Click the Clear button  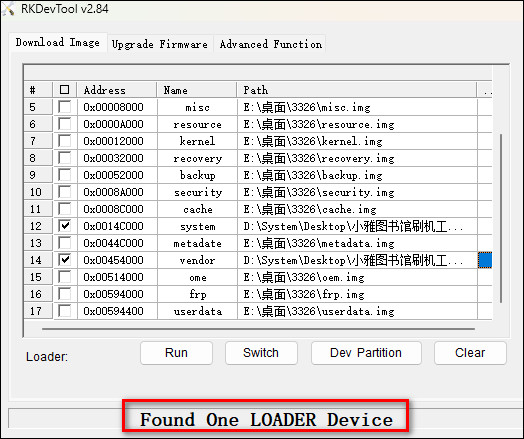coord(470,353)
